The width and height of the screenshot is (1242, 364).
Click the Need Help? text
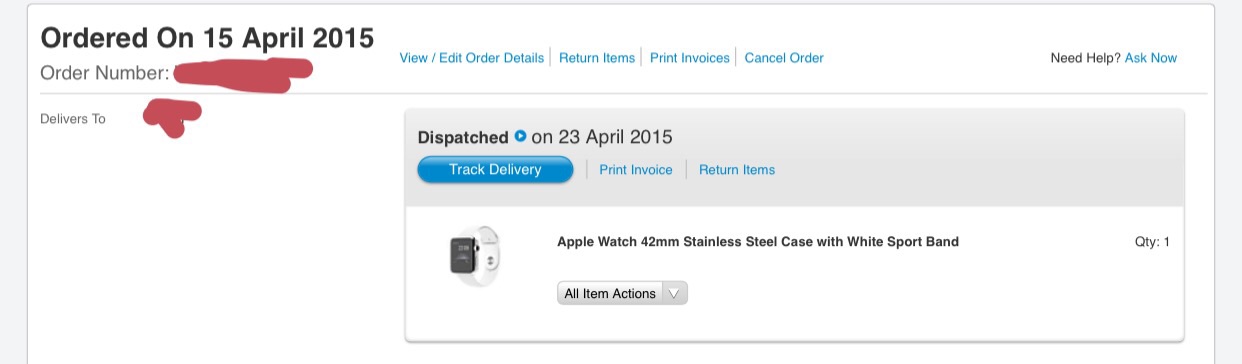(x=1085, y=58)
